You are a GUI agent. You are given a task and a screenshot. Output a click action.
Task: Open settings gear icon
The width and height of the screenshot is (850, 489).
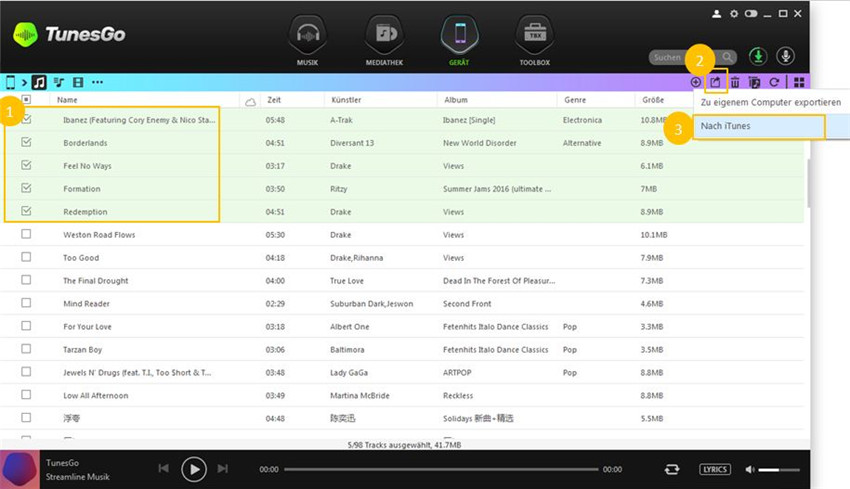pyautogui.click(x=734, y=14)
